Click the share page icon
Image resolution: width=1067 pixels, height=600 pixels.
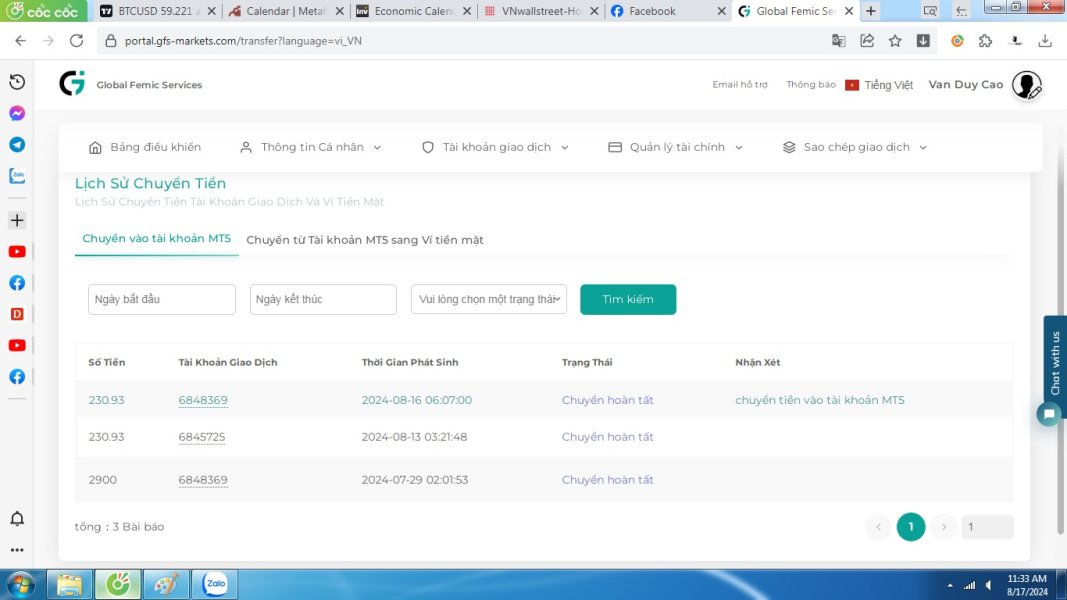tap(867, 41)
